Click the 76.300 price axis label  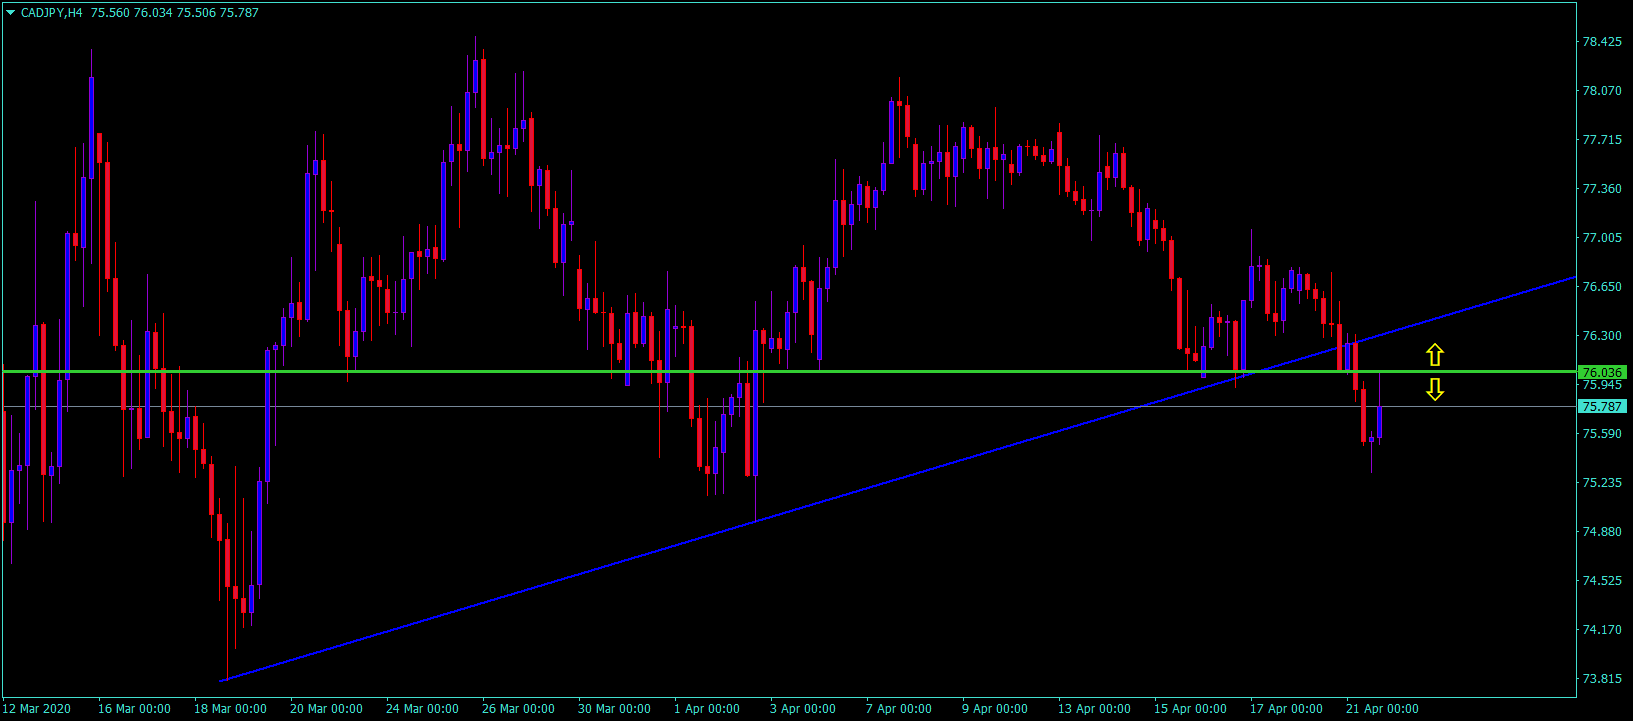pyautogui.click(x=1602, y=337)
